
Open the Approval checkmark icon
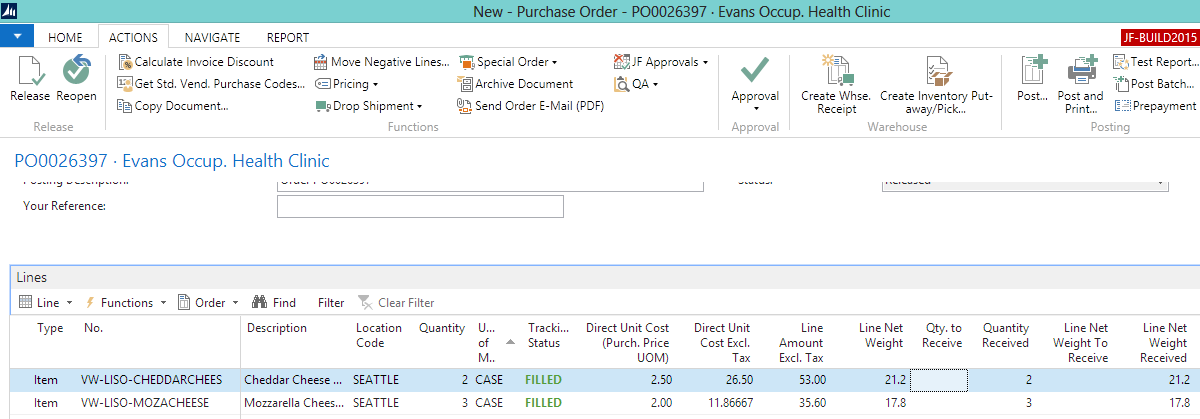tap(755, 72)
